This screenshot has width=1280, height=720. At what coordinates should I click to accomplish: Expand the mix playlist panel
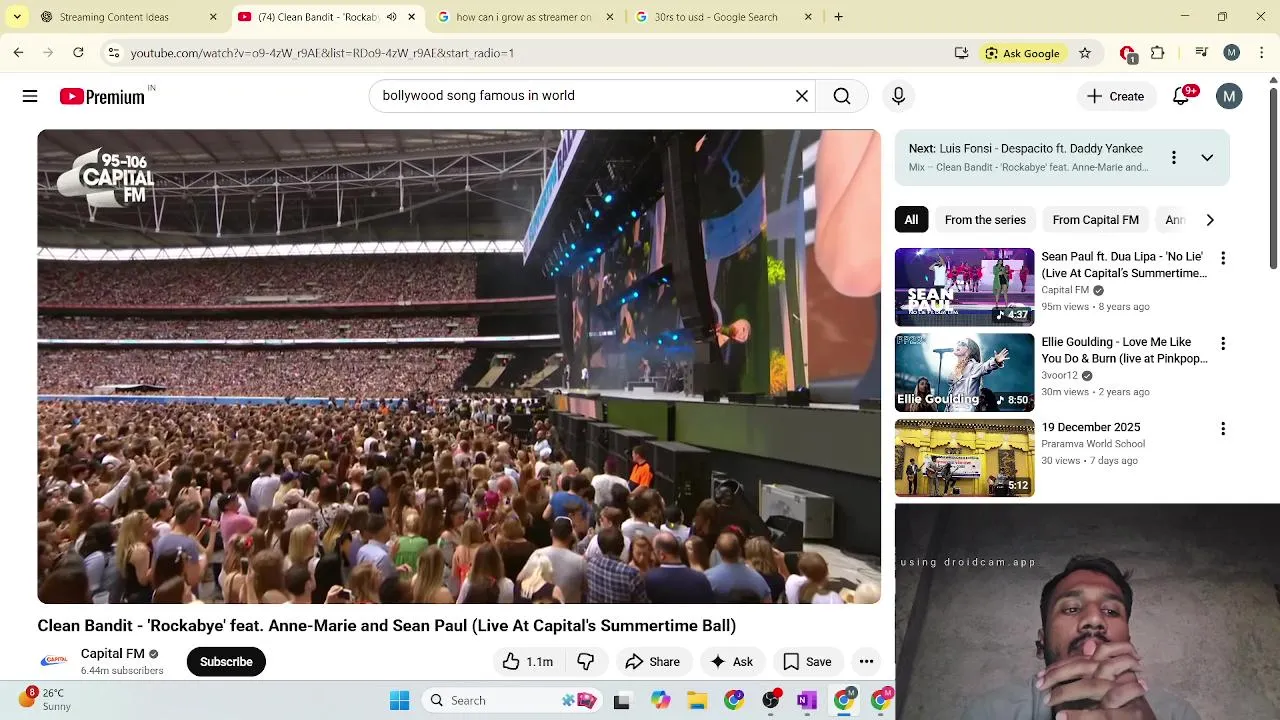coord(1207,158)
